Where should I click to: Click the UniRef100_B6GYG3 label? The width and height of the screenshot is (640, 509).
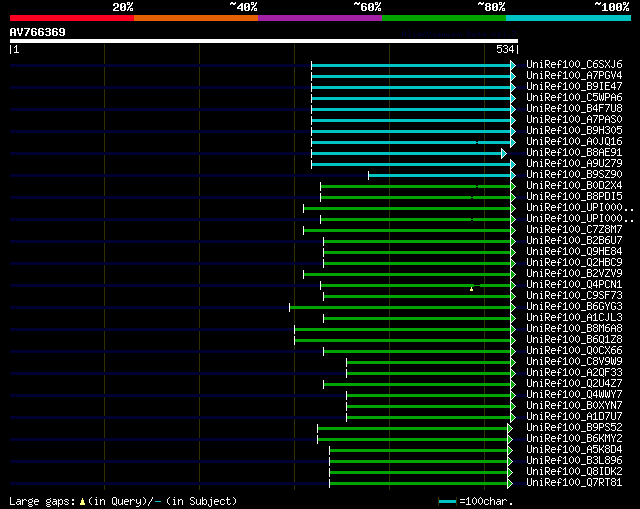(574, 307)
